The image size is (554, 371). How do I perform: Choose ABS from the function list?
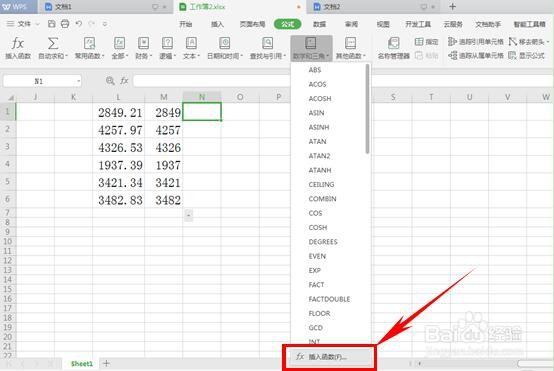[315, 70]
